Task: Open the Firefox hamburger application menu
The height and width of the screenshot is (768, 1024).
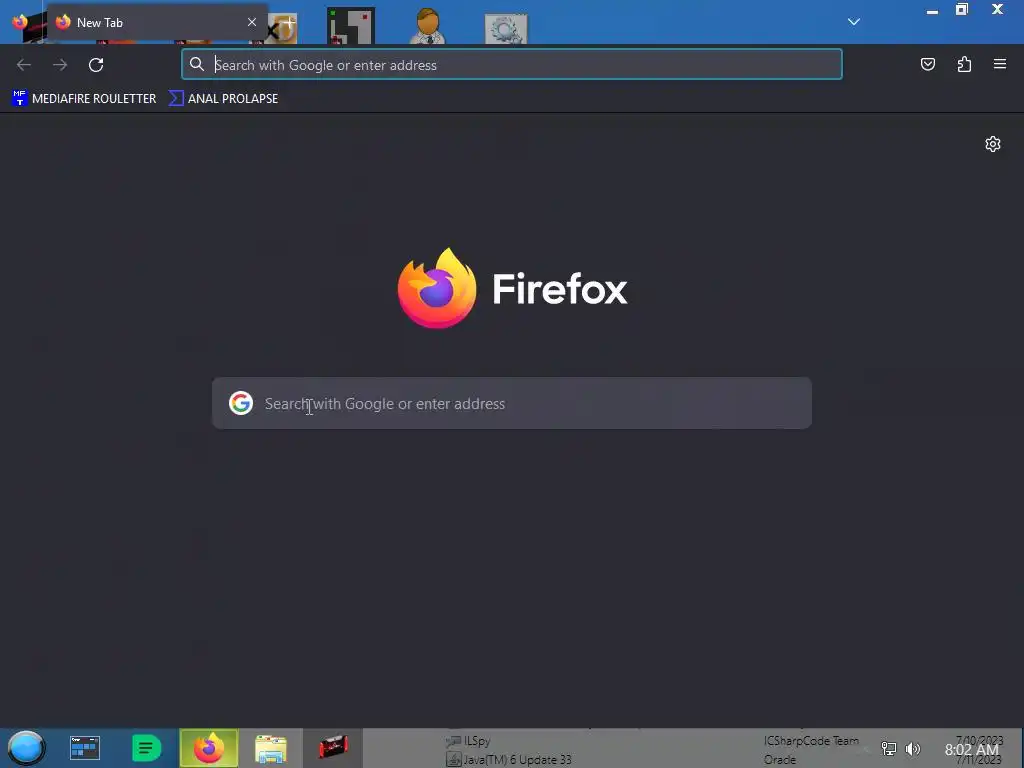Action: pos(1000,64)
